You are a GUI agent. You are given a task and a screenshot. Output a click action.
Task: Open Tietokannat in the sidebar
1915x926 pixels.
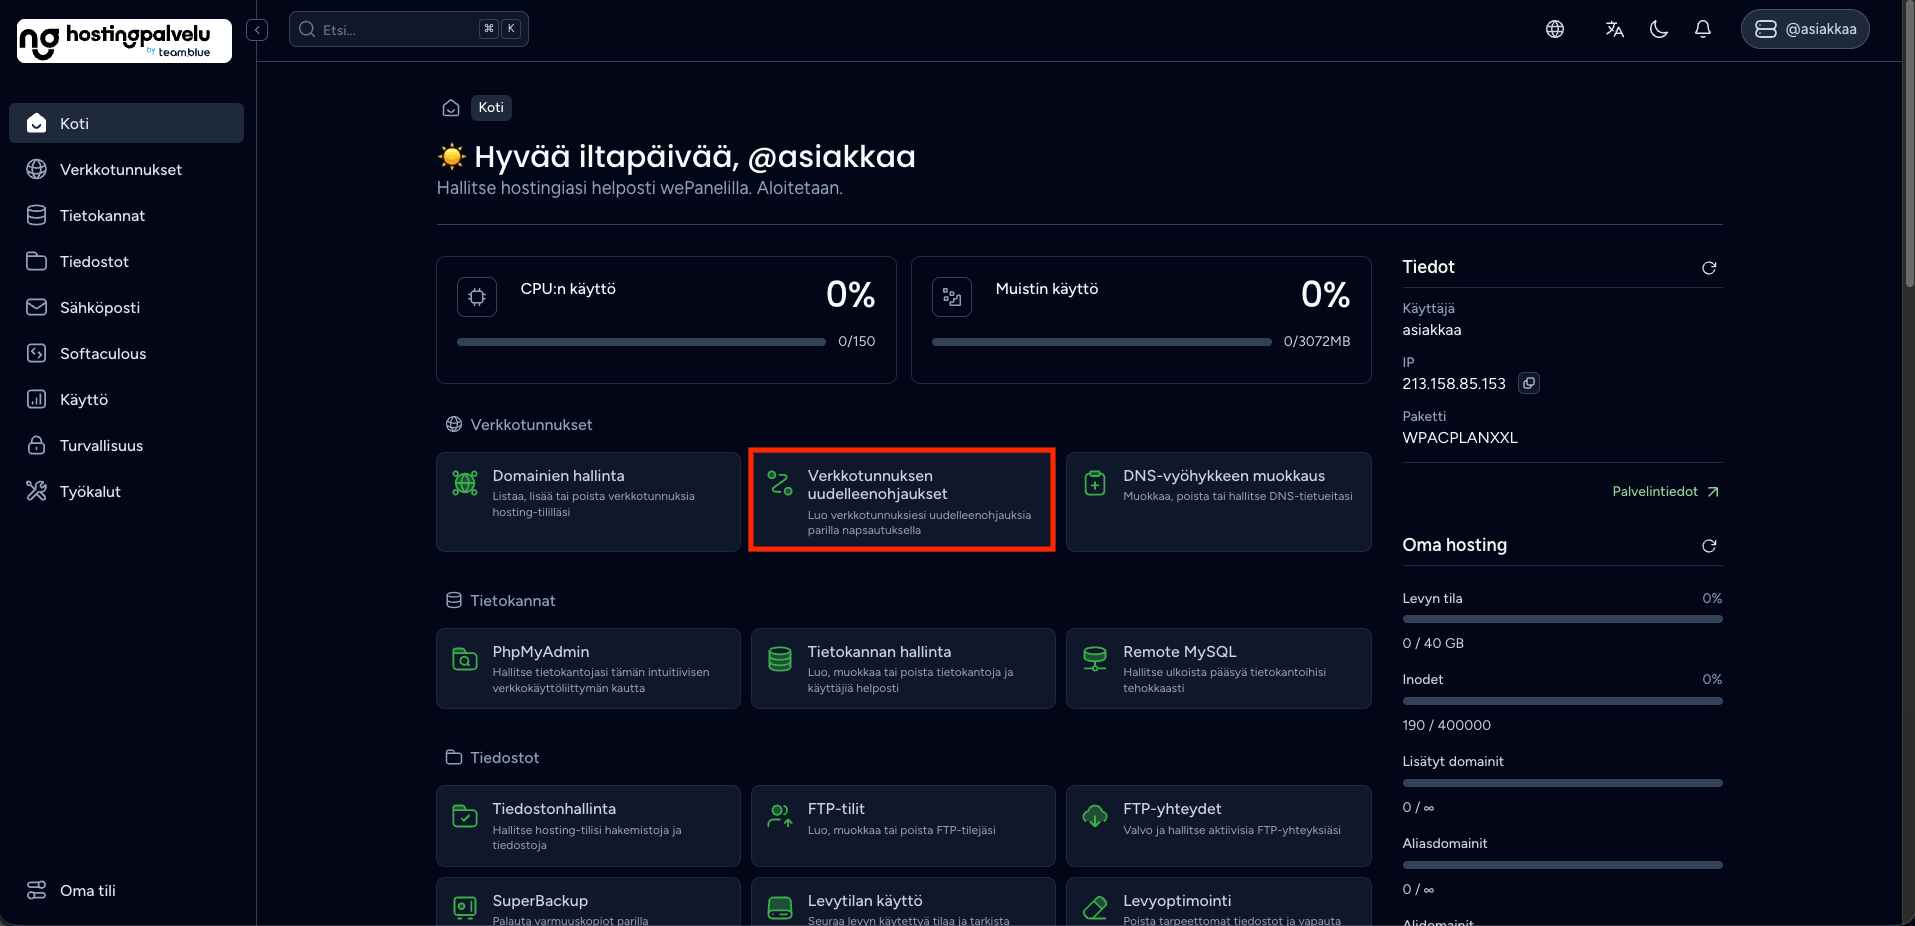tap(126, 215)
